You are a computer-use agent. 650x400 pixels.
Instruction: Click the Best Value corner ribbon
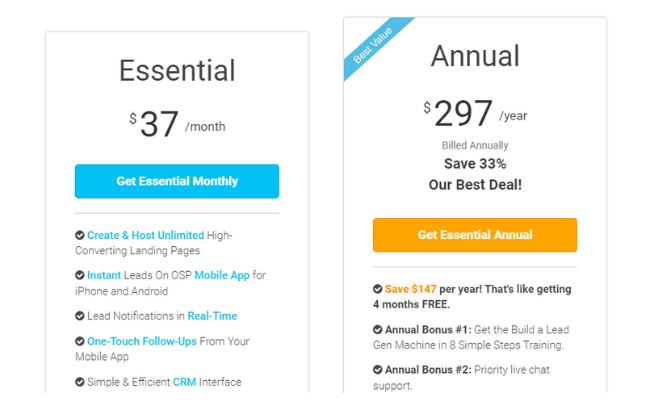coord(372,45)
